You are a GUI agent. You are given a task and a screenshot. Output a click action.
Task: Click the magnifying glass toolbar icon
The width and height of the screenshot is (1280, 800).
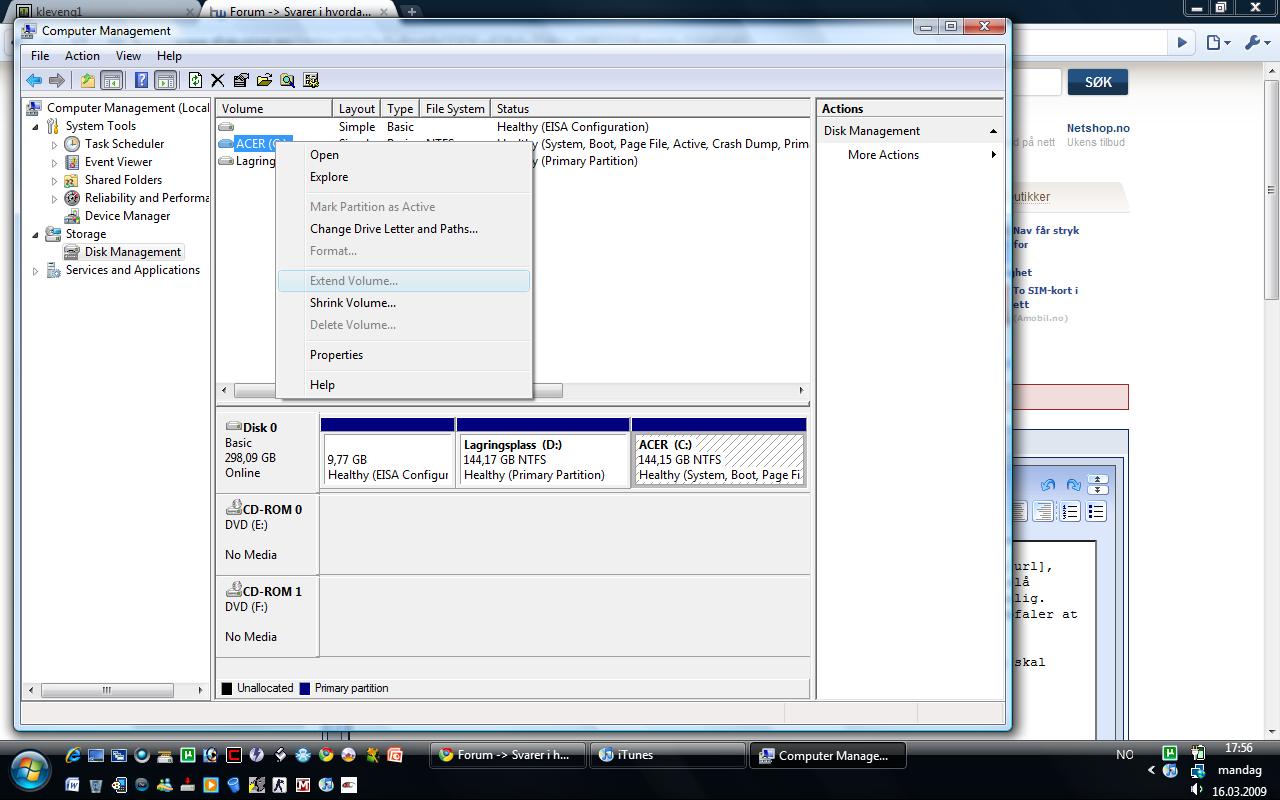click(288, 81)
